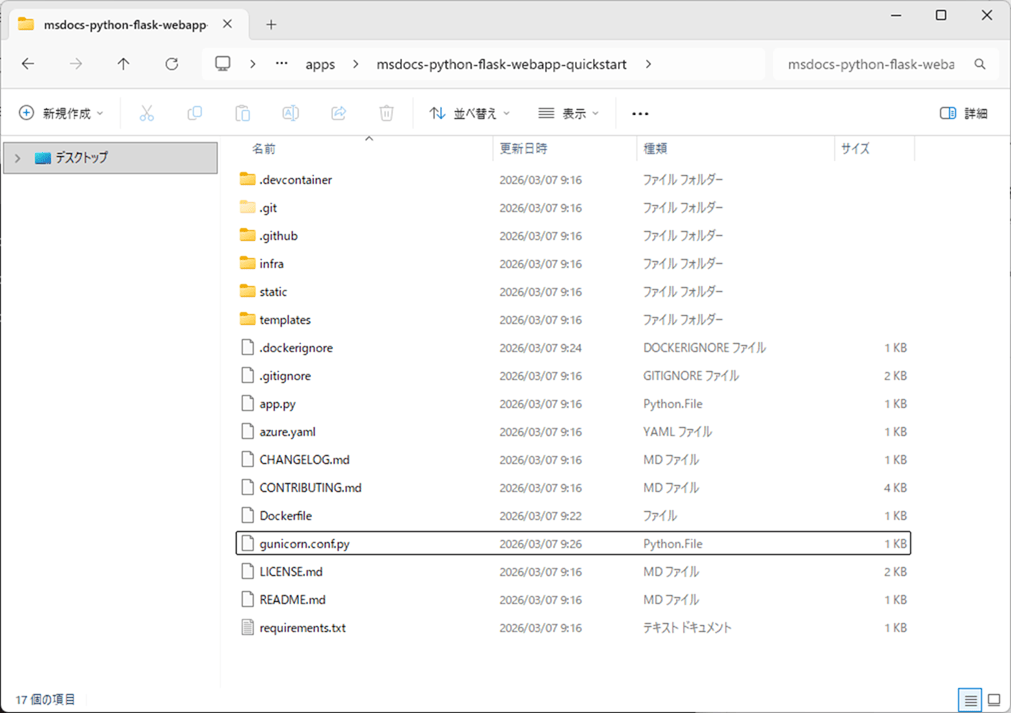Navigate back with the left arrow

pos(28,64)
